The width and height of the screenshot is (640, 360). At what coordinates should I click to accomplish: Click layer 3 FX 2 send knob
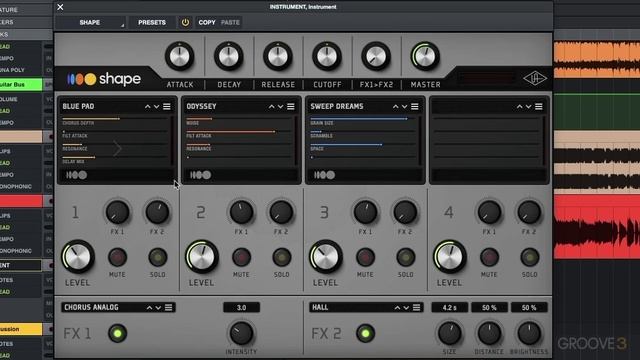[x=405, y=212]
